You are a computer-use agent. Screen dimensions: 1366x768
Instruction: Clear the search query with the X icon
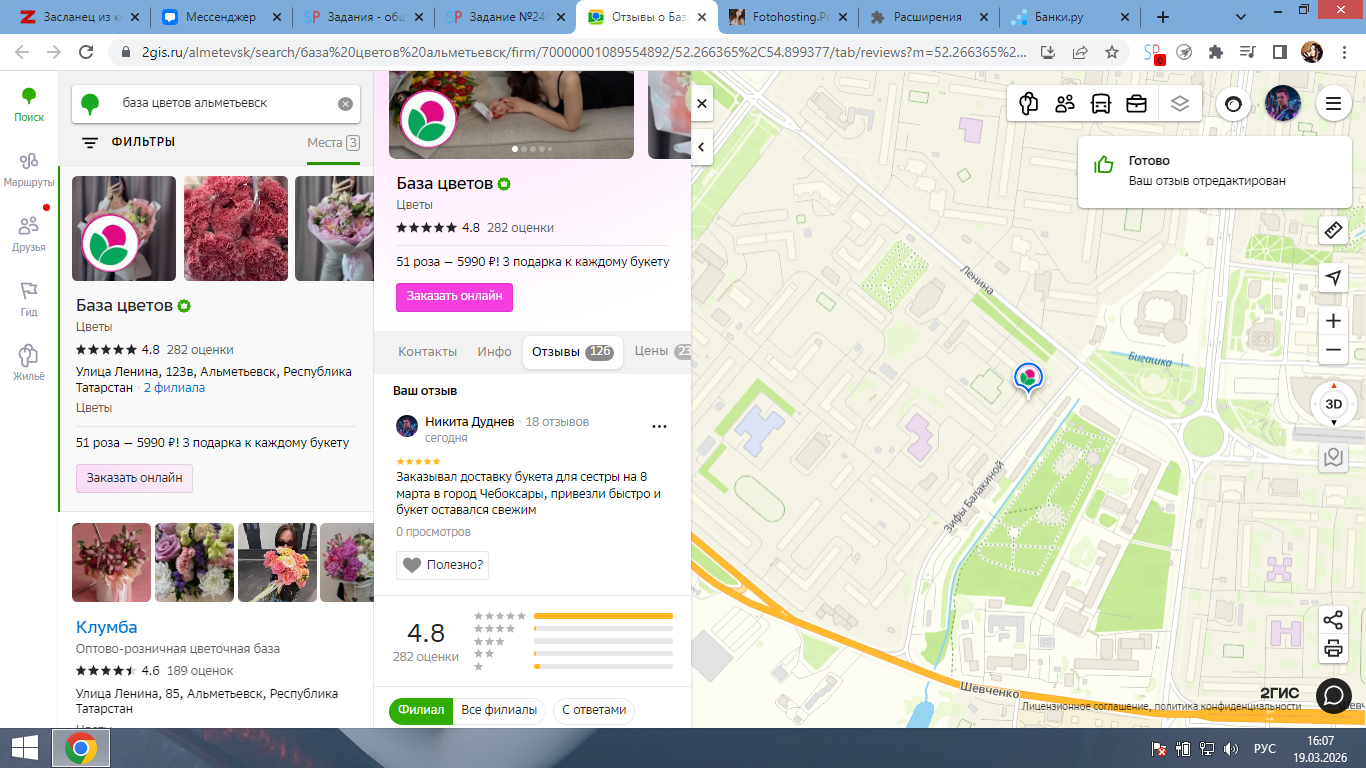coord(345,103)
